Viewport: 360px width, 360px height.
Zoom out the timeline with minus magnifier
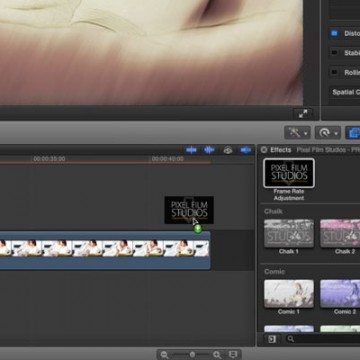point(164,354)
